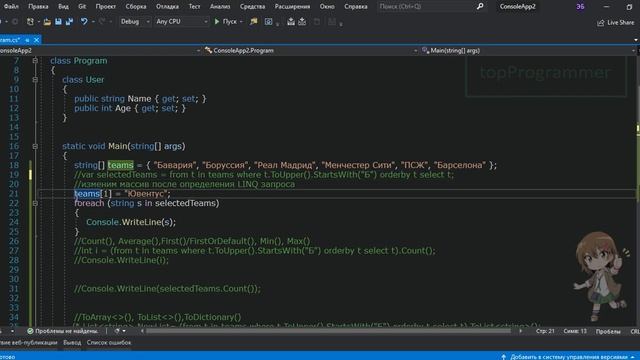
Task: Open the Анализ menu
Action: pos(220,7)
